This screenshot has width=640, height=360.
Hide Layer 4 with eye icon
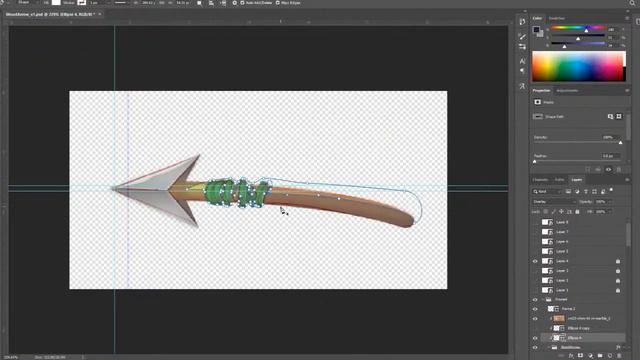(535, 261)
